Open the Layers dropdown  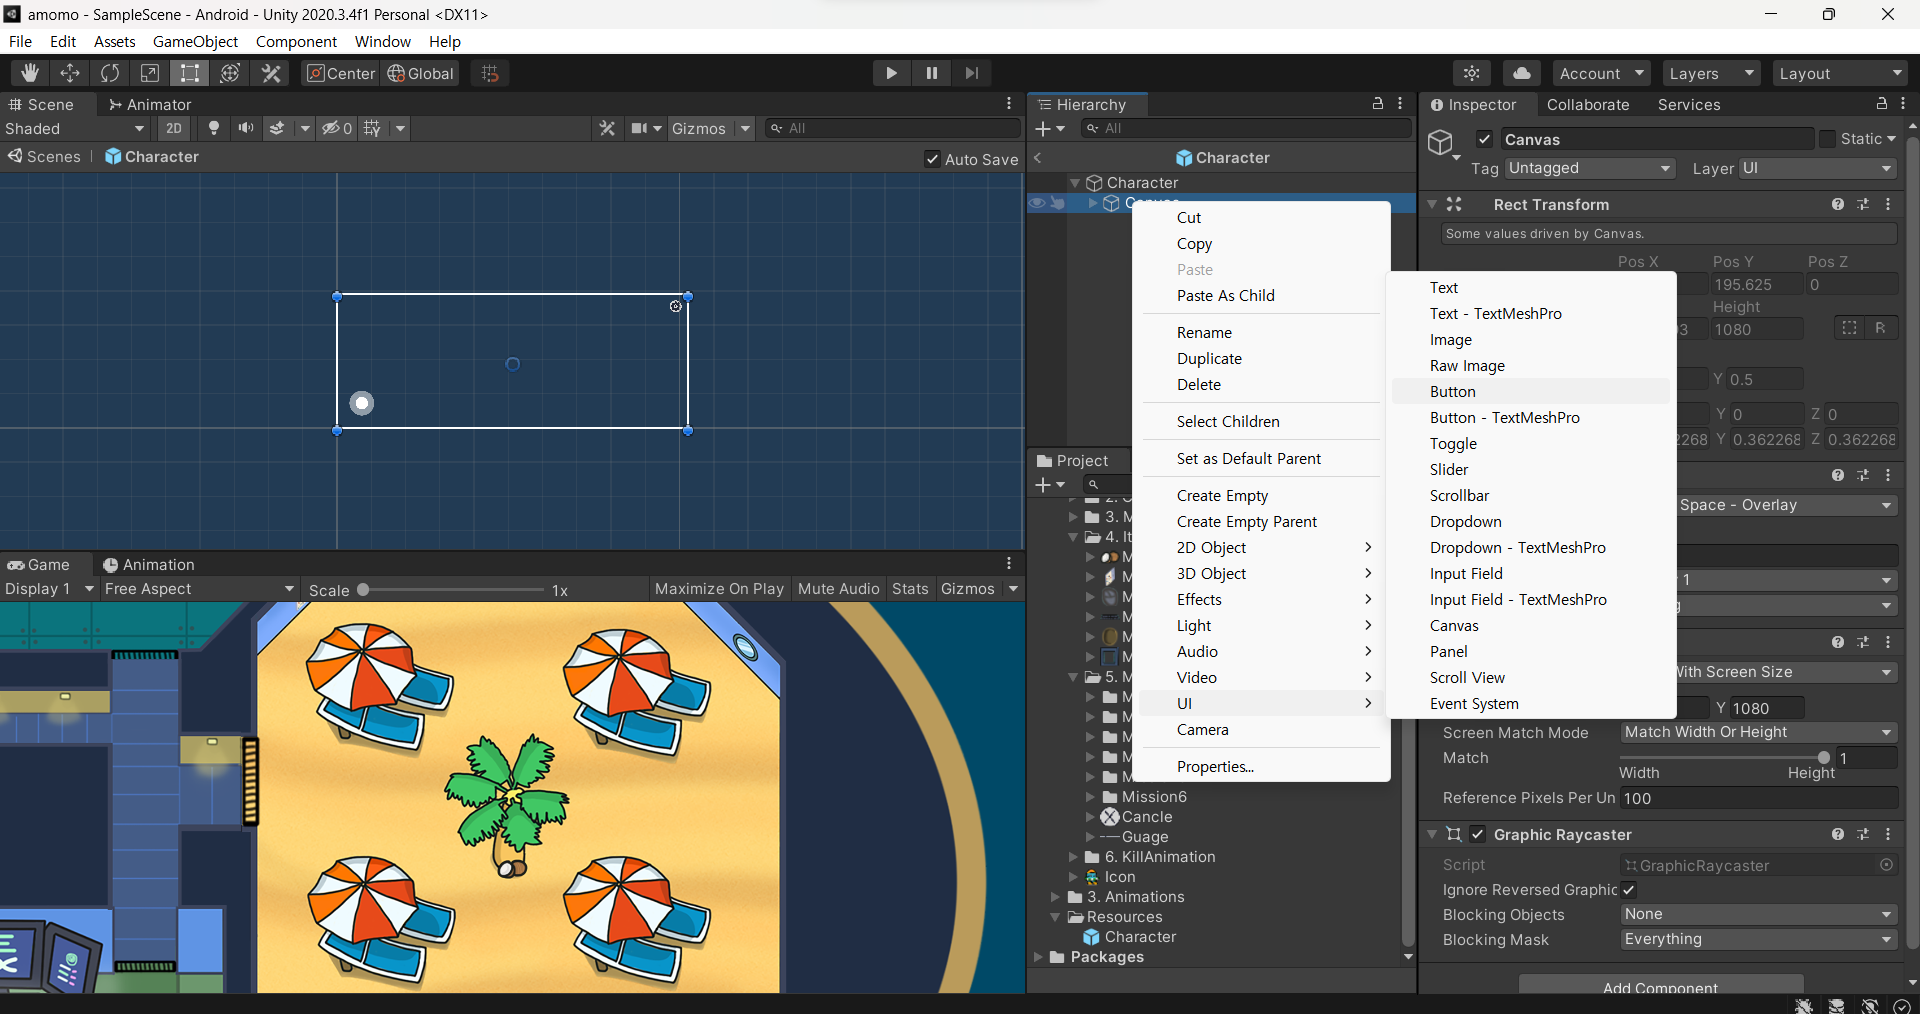click(x=1711, y=73)
